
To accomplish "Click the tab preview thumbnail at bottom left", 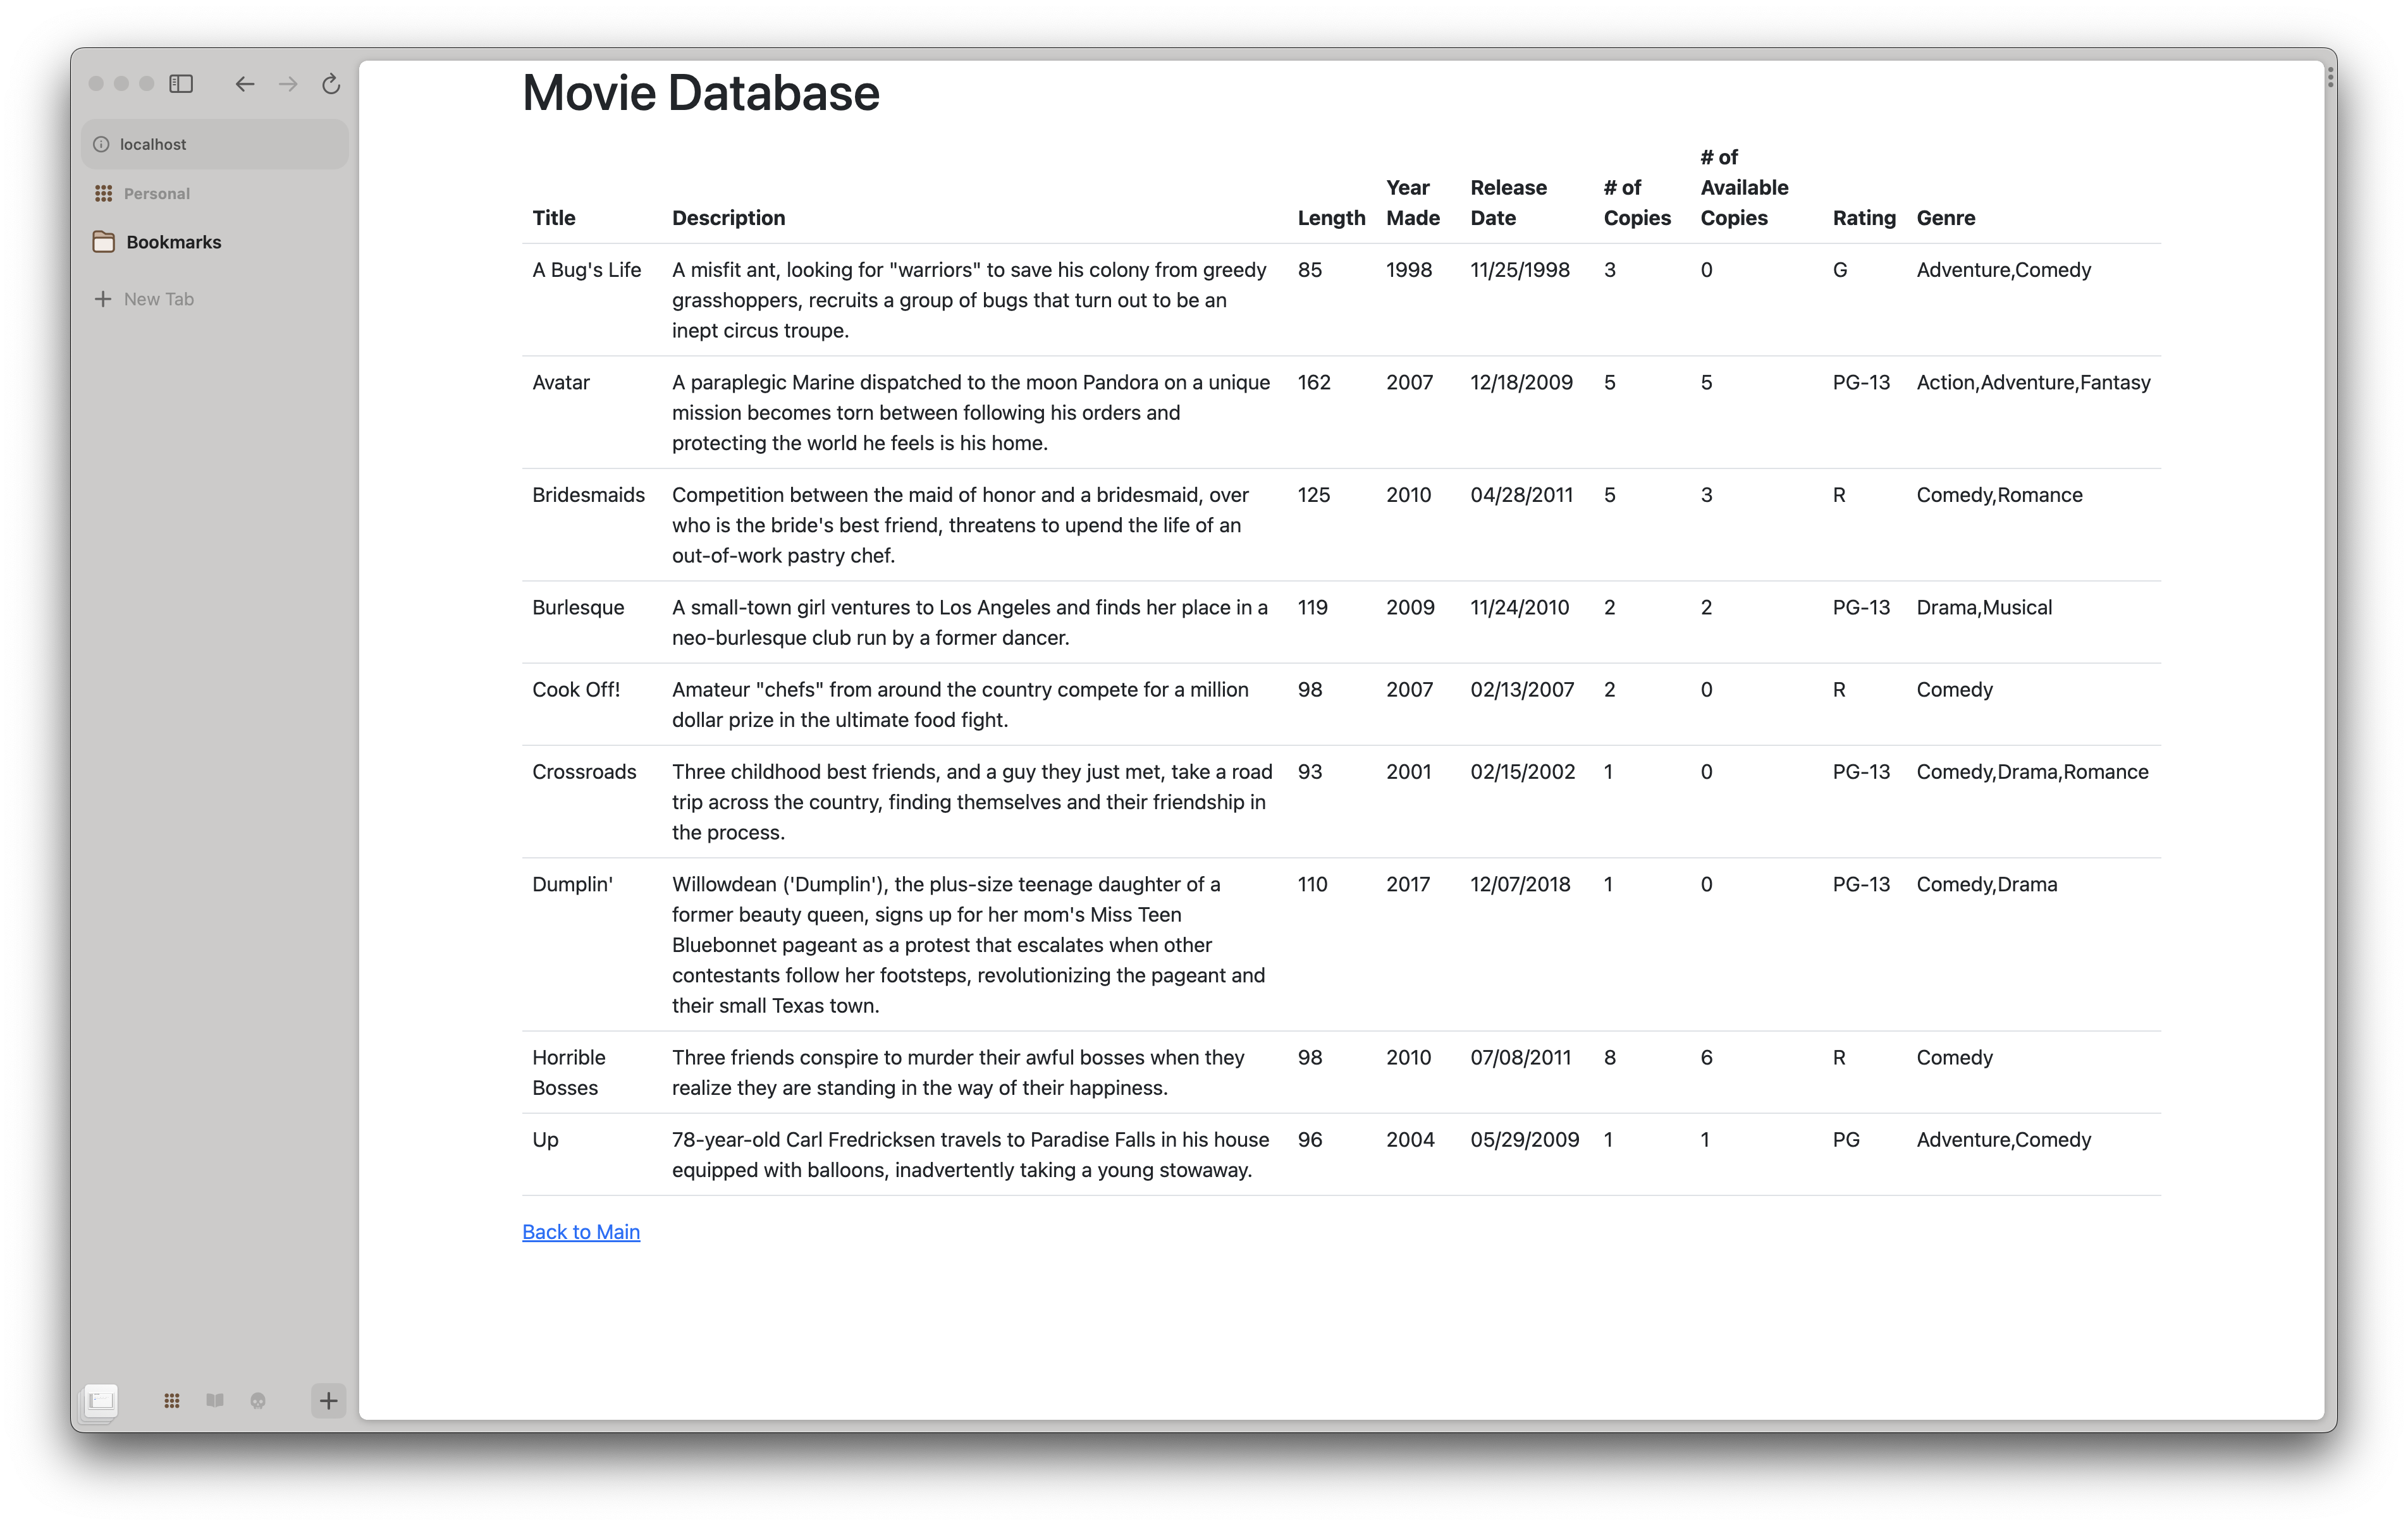I will pos(100,1401).
